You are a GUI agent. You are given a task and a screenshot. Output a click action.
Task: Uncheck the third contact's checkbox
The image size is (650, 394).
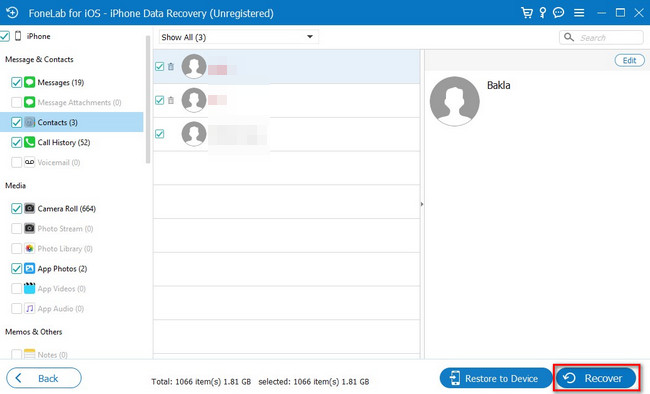pos(160,134)
